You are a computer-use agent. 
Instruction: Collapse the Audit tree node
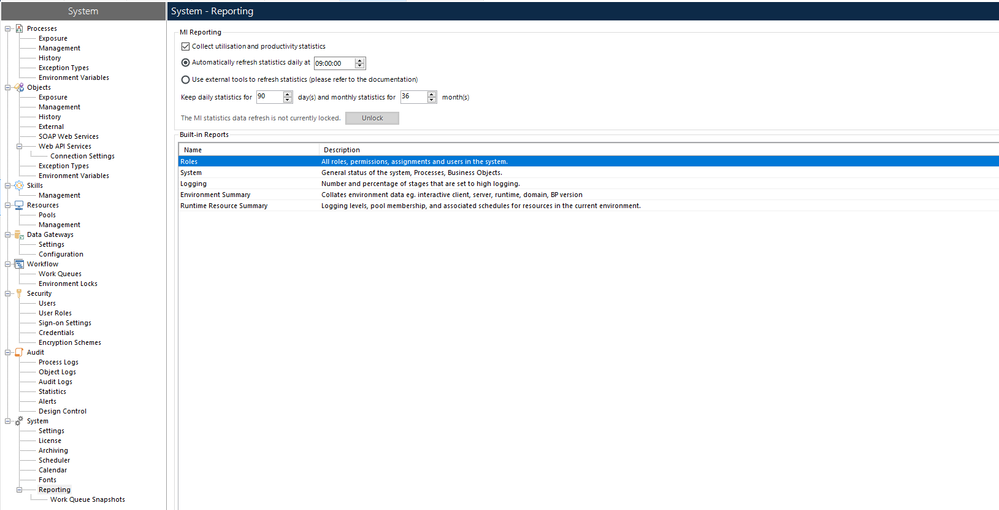coord(8,352)
